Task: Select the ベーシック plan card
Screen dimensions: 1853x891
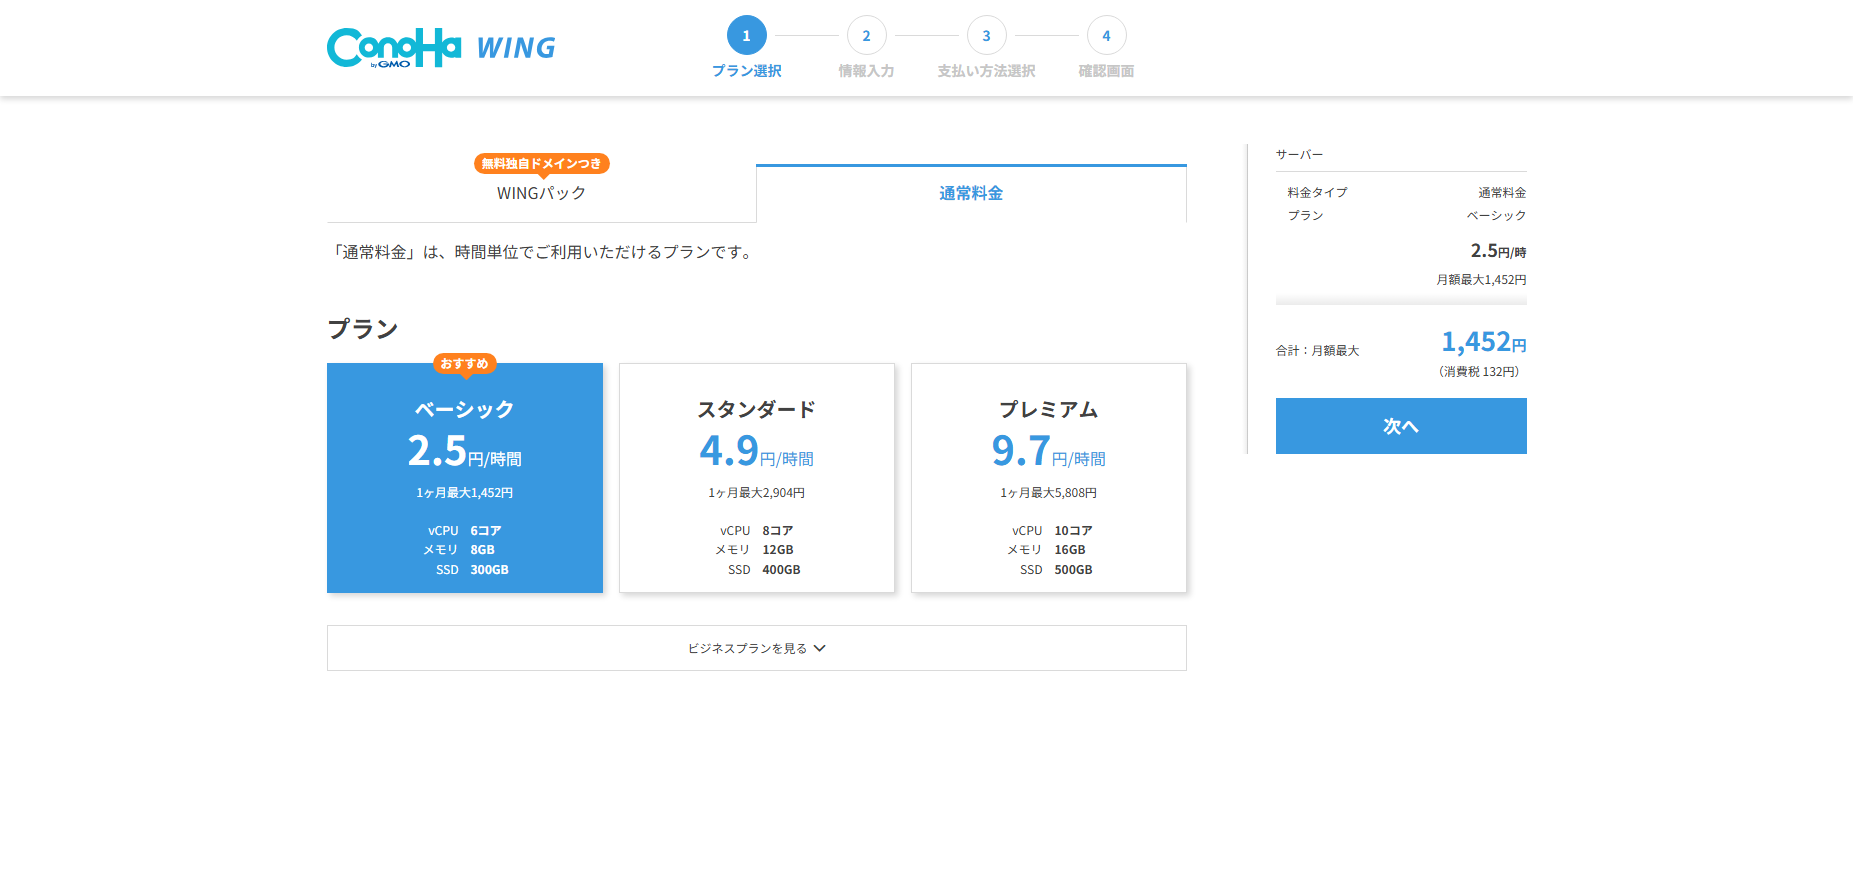Action: (465, 478)
